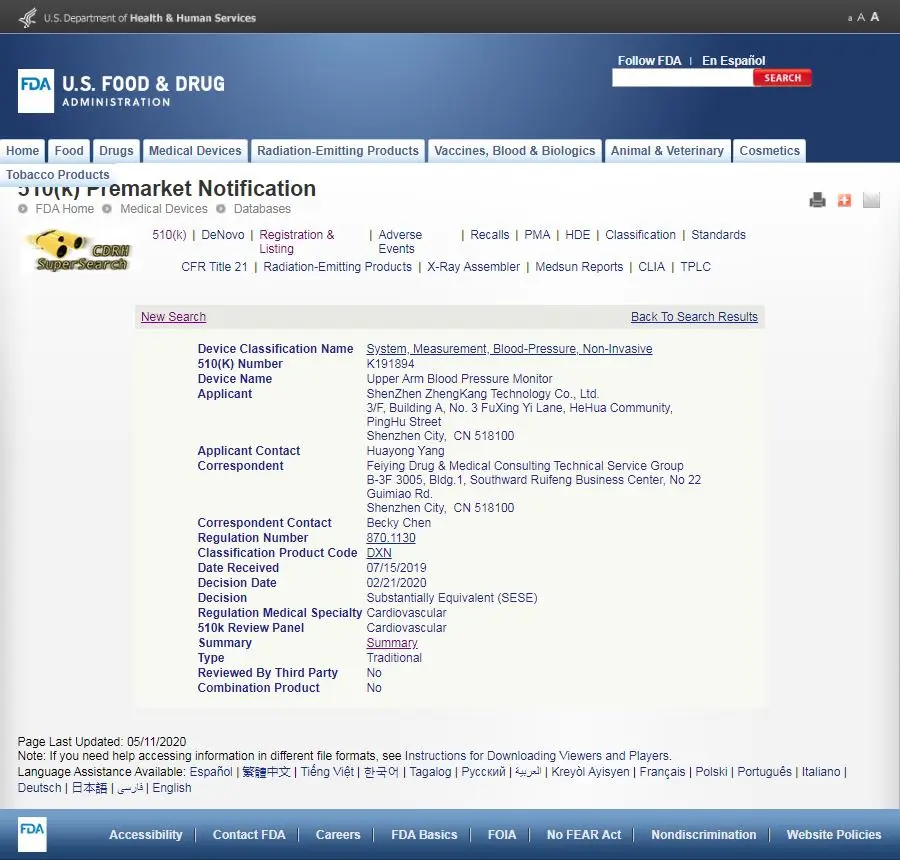
Task: Click the print page icon
Action: 817,200
